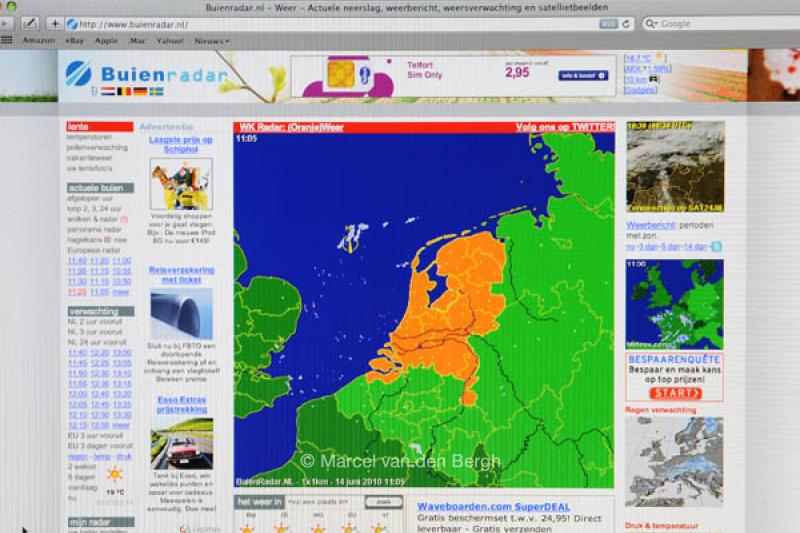Viewport: 800px width, 533px height.
Task: Select the Belgium flag icon
Action: (x=124, y=92)
